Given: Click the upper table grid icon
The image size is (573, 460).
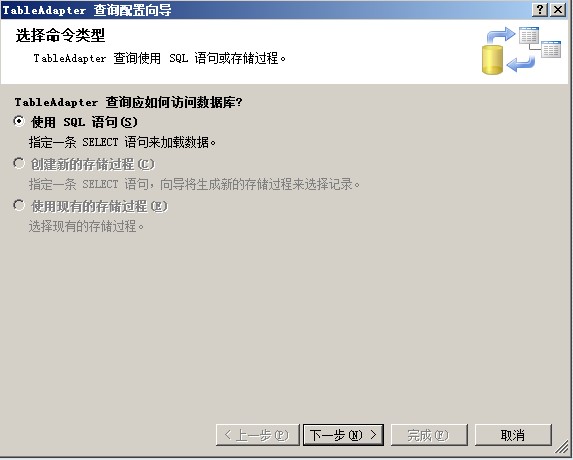Looking at the screenshot, I should click(529, 35).
